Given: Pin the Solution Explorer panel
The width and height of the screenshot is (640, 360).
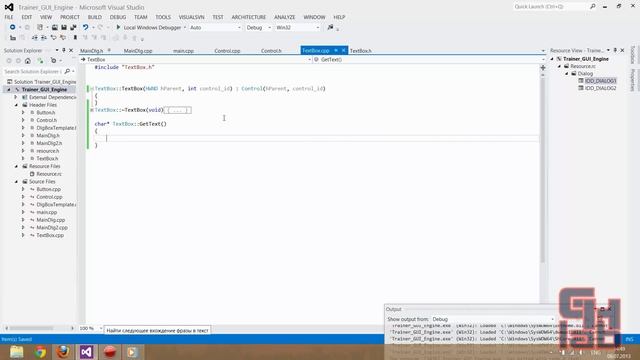Looking at the screenshot, I should 64,50.
